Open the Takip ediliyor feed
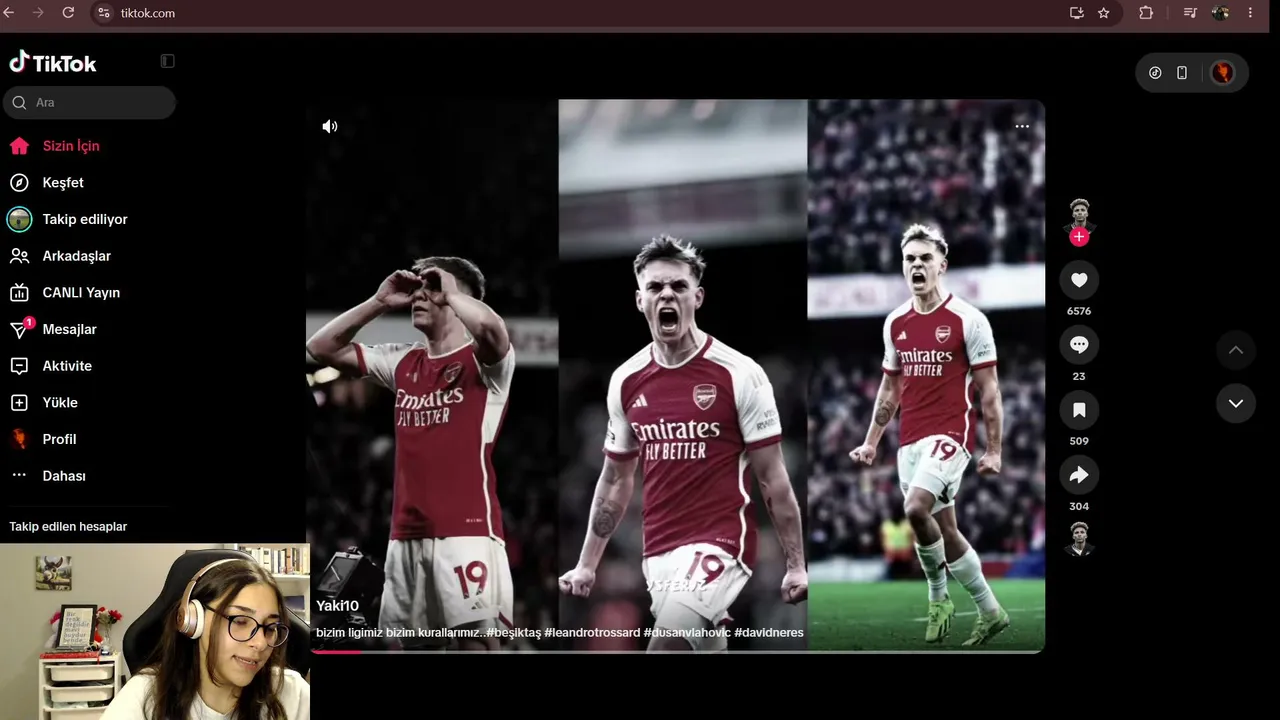This screenshot has width=1280, height=720. [87, 219]
